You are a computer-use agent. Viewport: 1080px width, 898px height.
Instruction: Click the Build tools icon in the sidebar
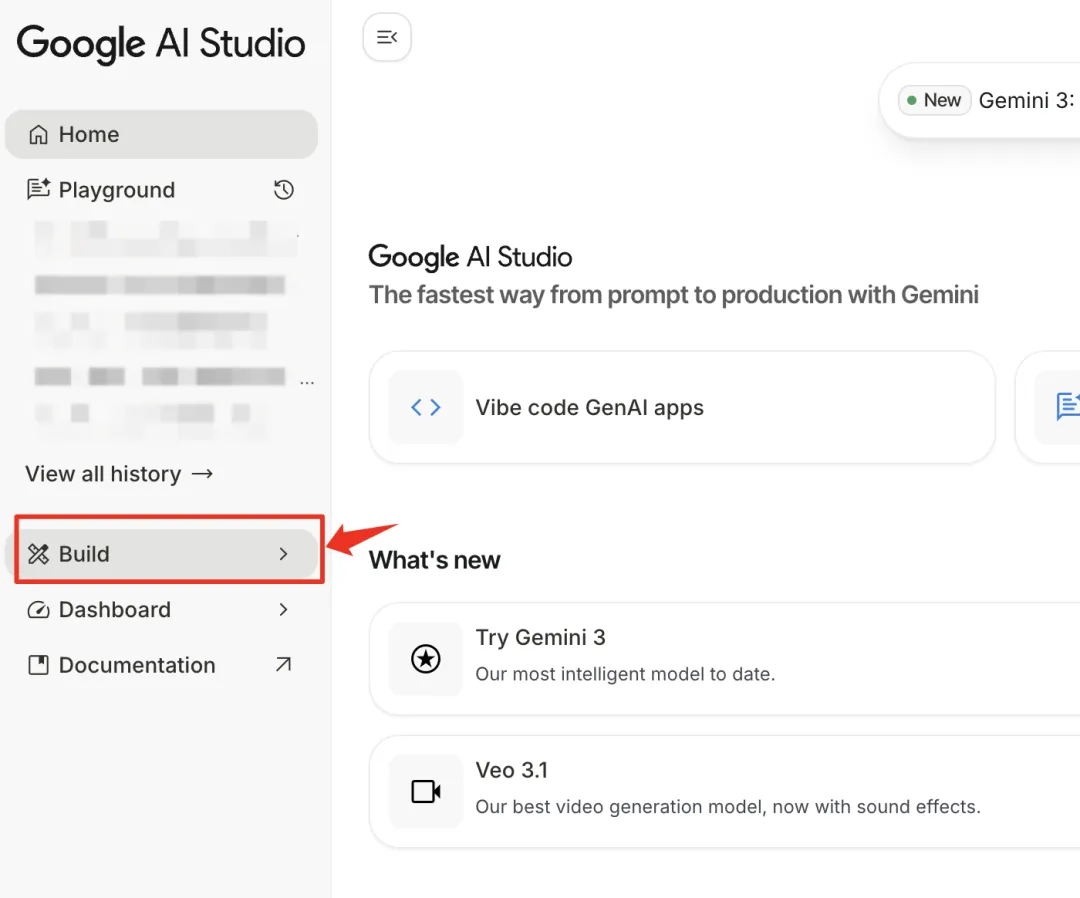(x=39, y=554)
